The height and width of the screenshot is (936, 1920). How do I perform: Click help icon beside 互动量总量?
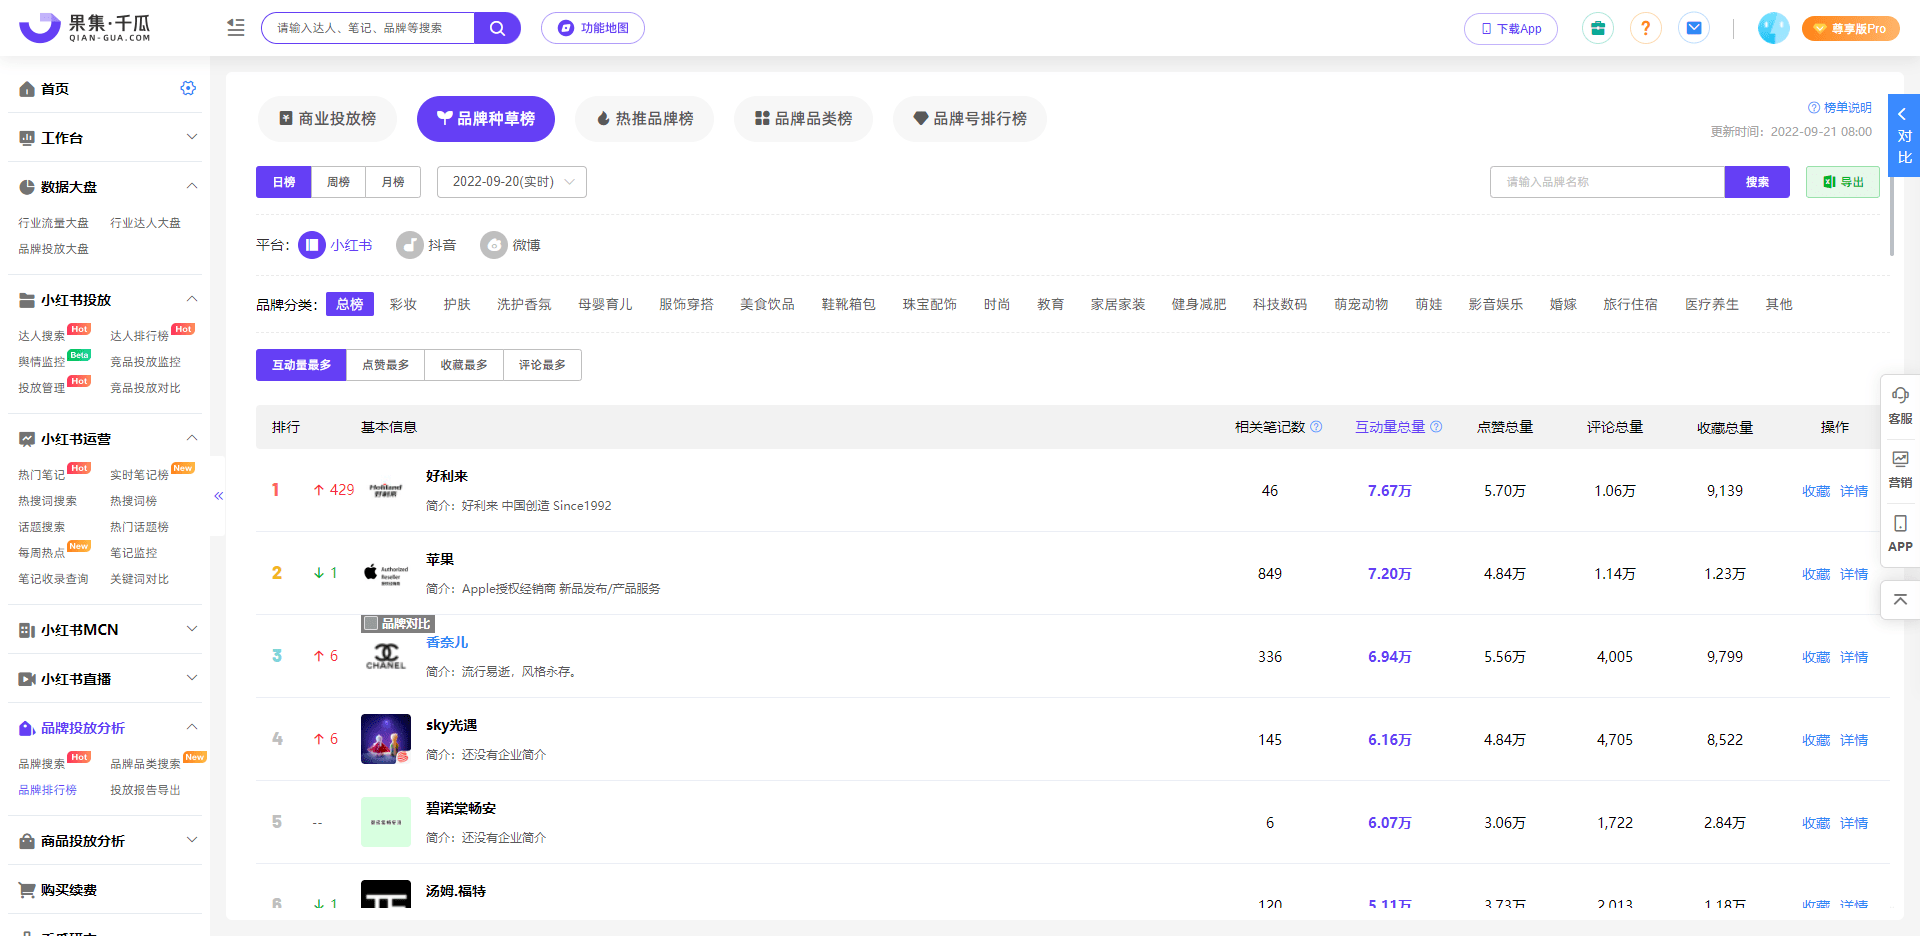click(1436, 427)
